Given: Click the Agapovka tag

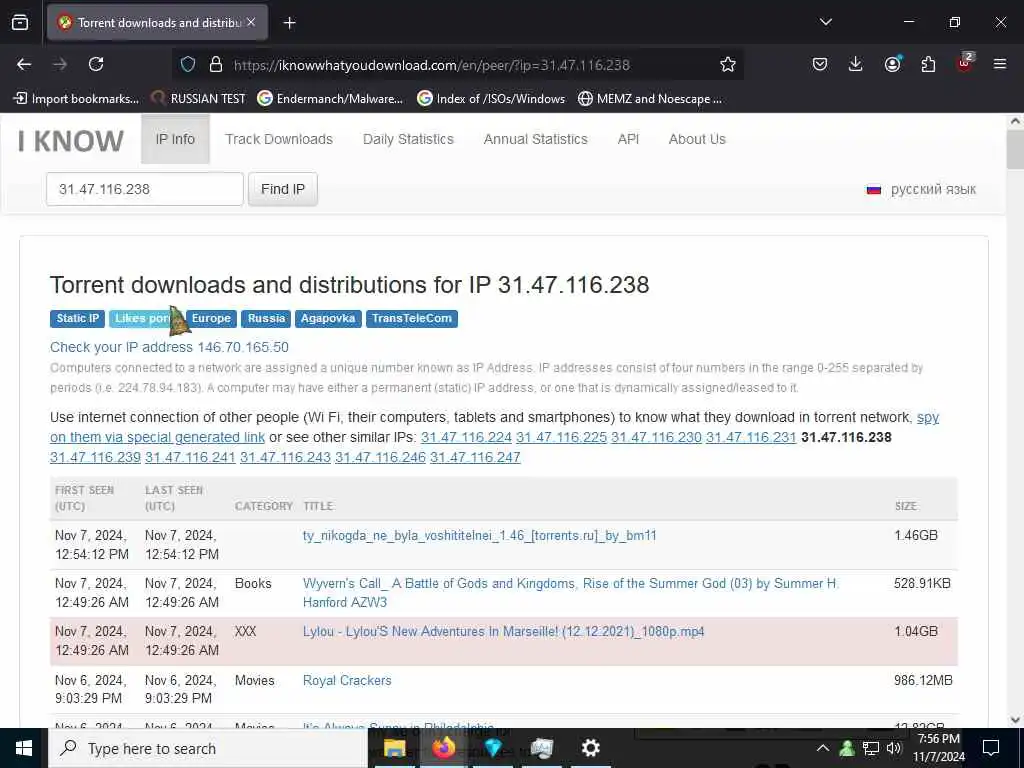Looking at the screenshot, I should [x=328, y=318].
